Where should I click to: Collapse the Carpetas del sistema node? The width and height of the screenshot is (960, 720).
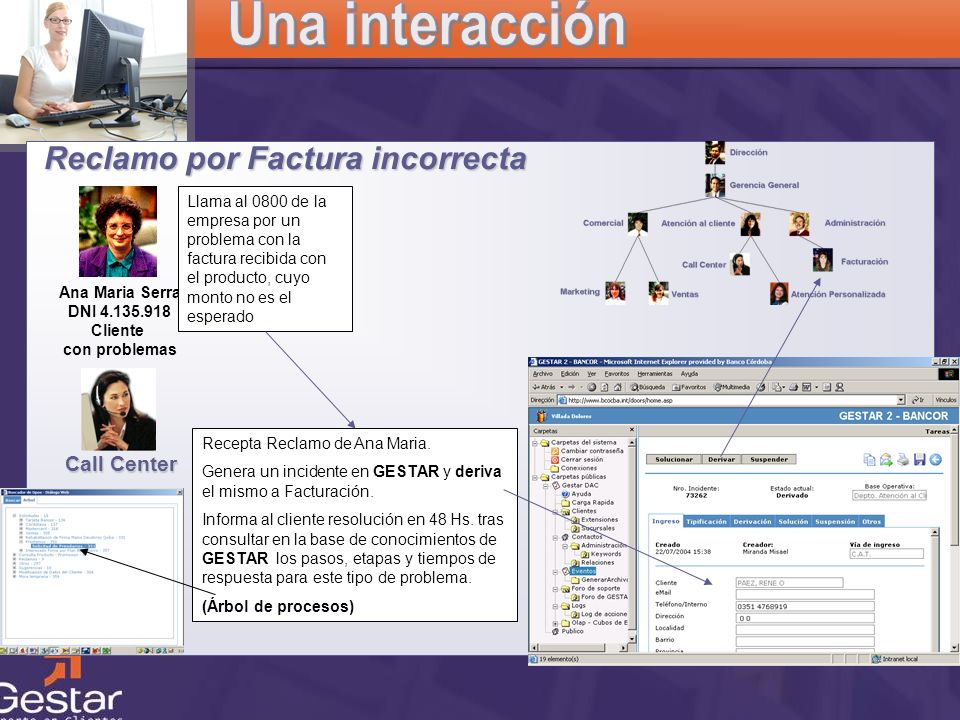[x=534, y=443]
